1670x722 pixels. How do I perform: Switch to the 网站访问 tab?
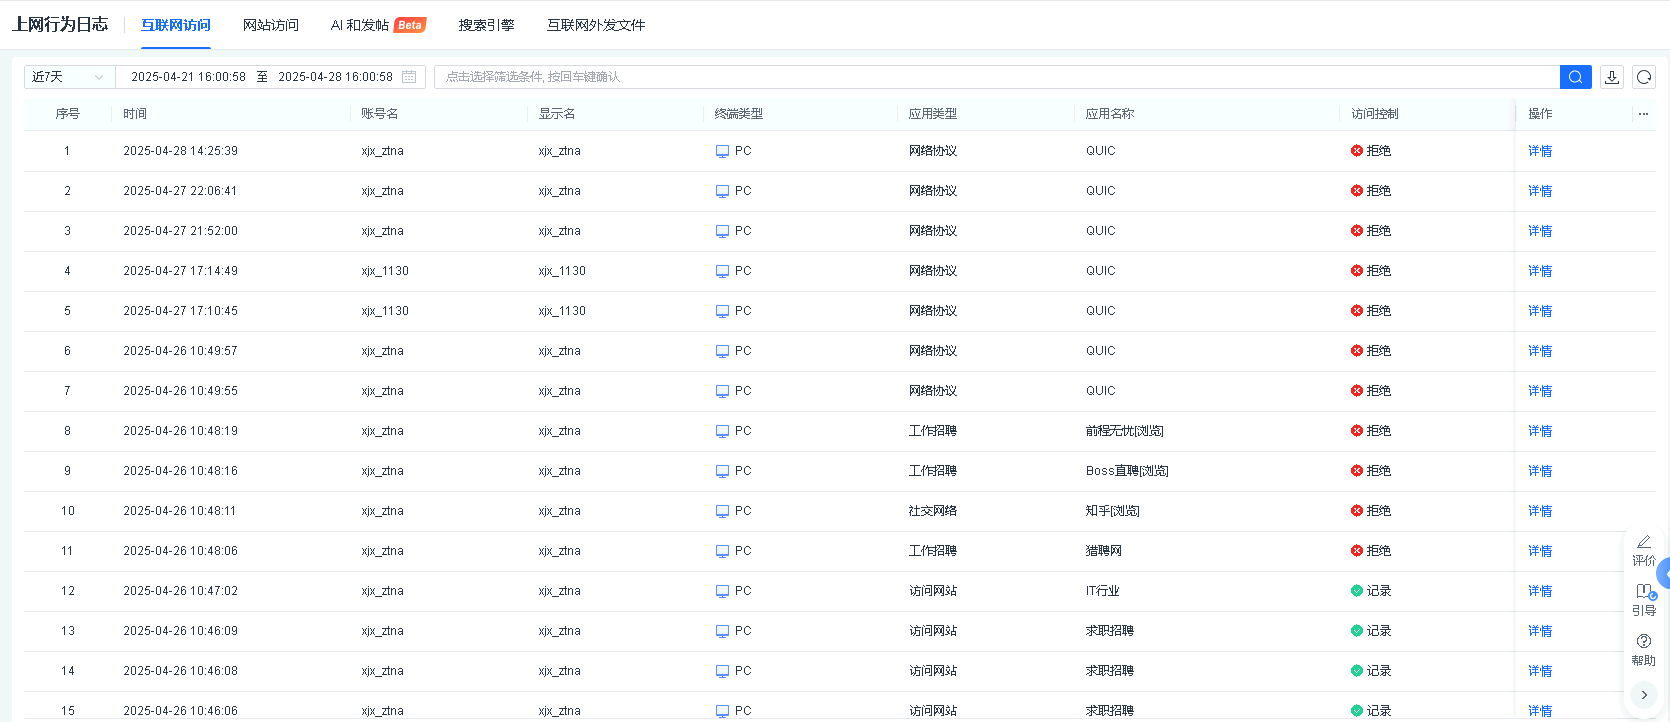(271, 25)
